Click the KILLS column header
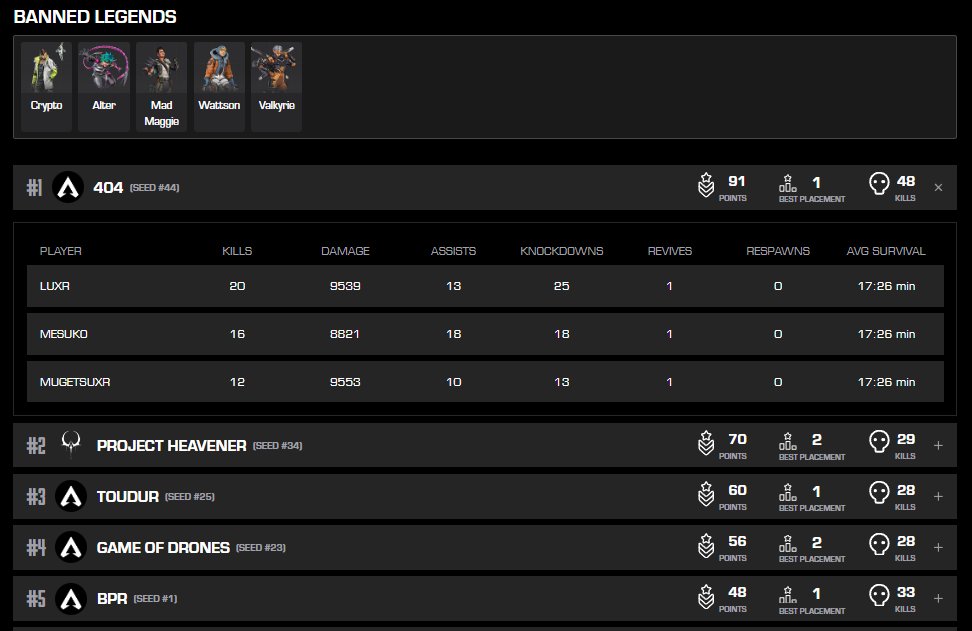972x631 pixels. pyautogui.click(x=237, y=250)
